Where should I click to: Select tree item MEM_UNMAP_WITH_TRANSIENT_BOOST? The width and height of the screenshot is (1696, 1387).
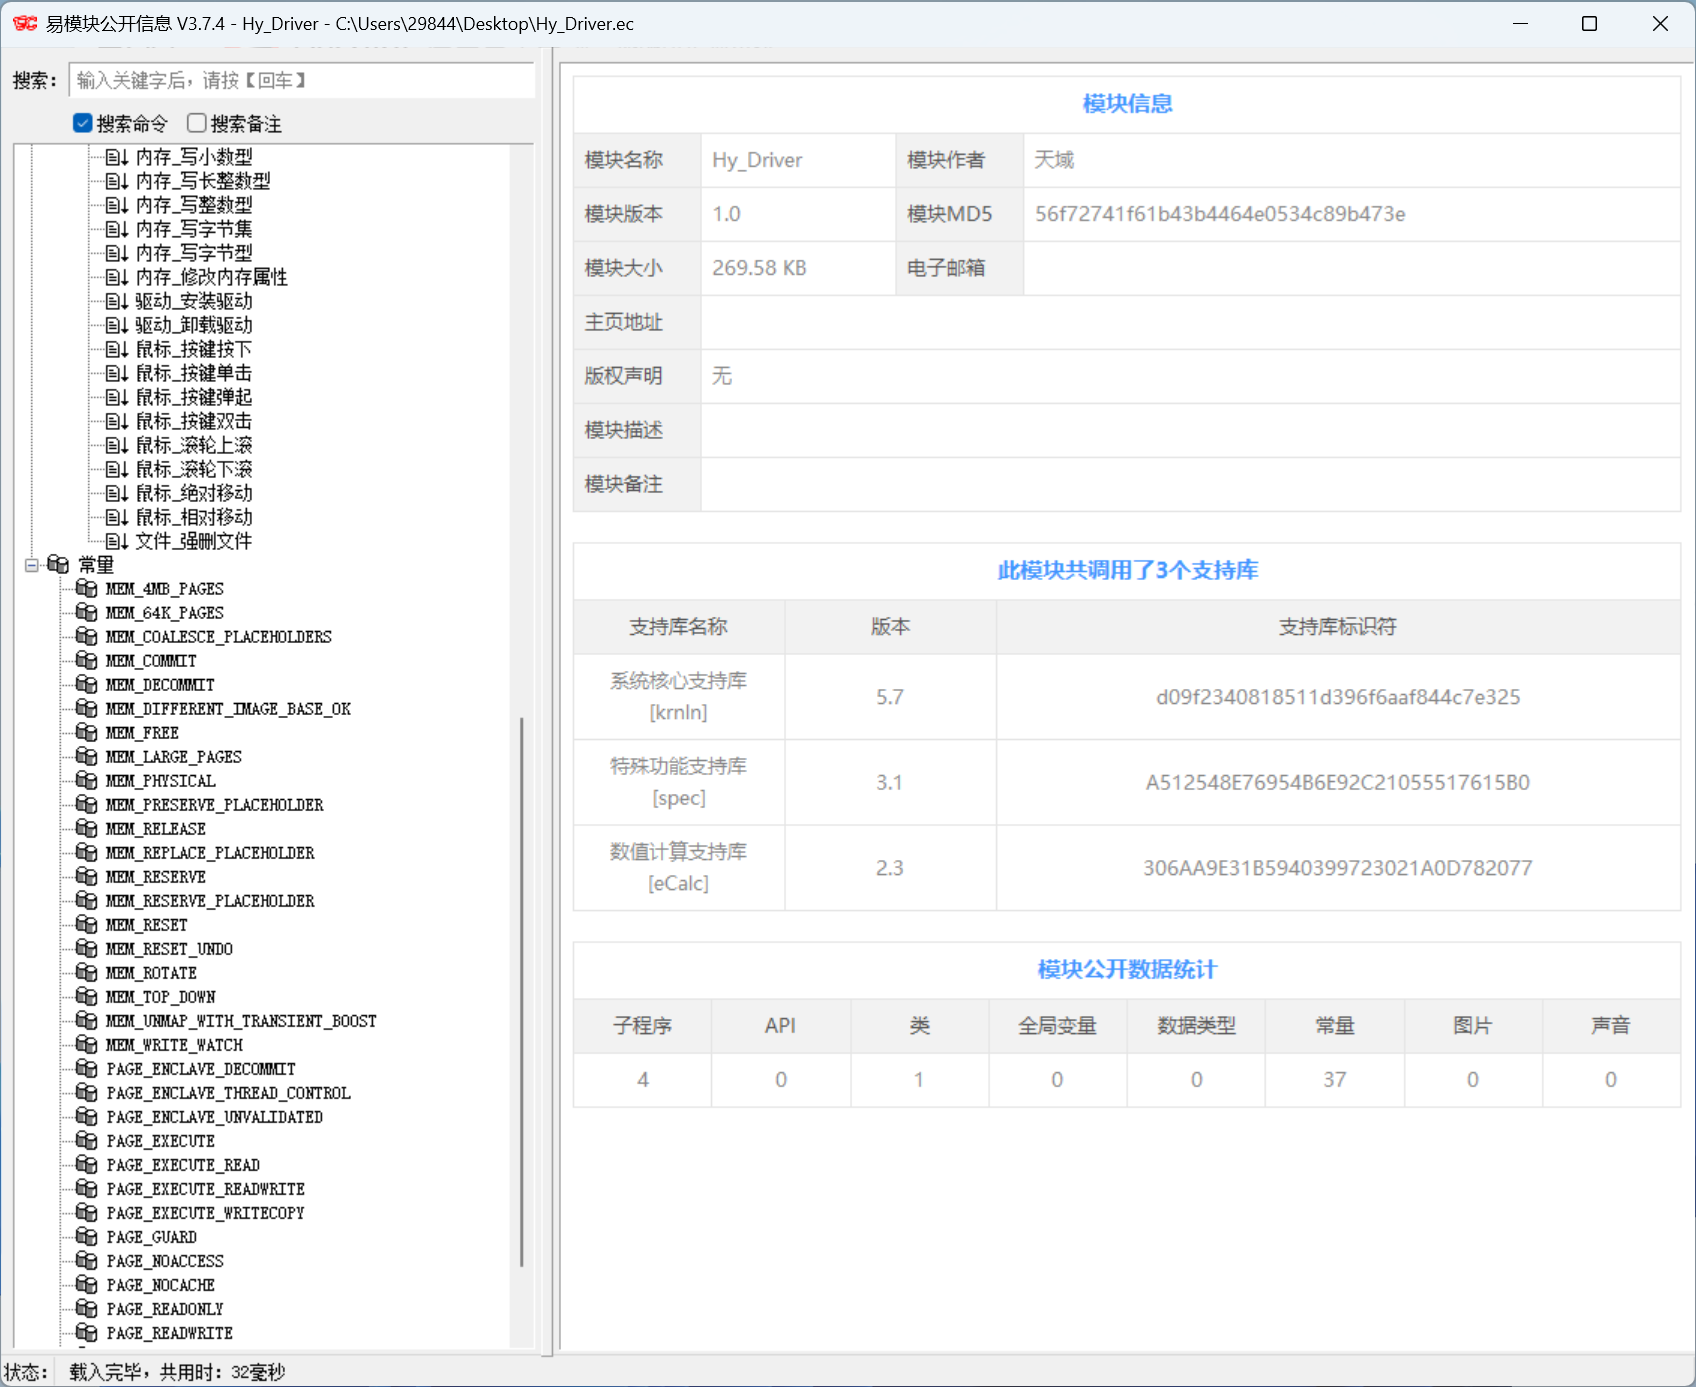pyautogui.click(x=242, y=1021)
